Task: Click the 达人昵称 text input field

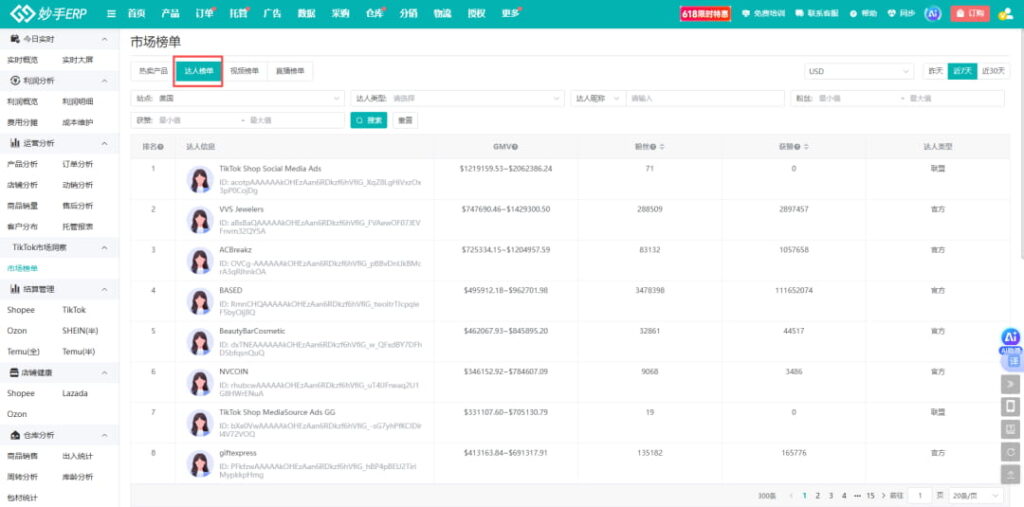Action: click(705, 99)
